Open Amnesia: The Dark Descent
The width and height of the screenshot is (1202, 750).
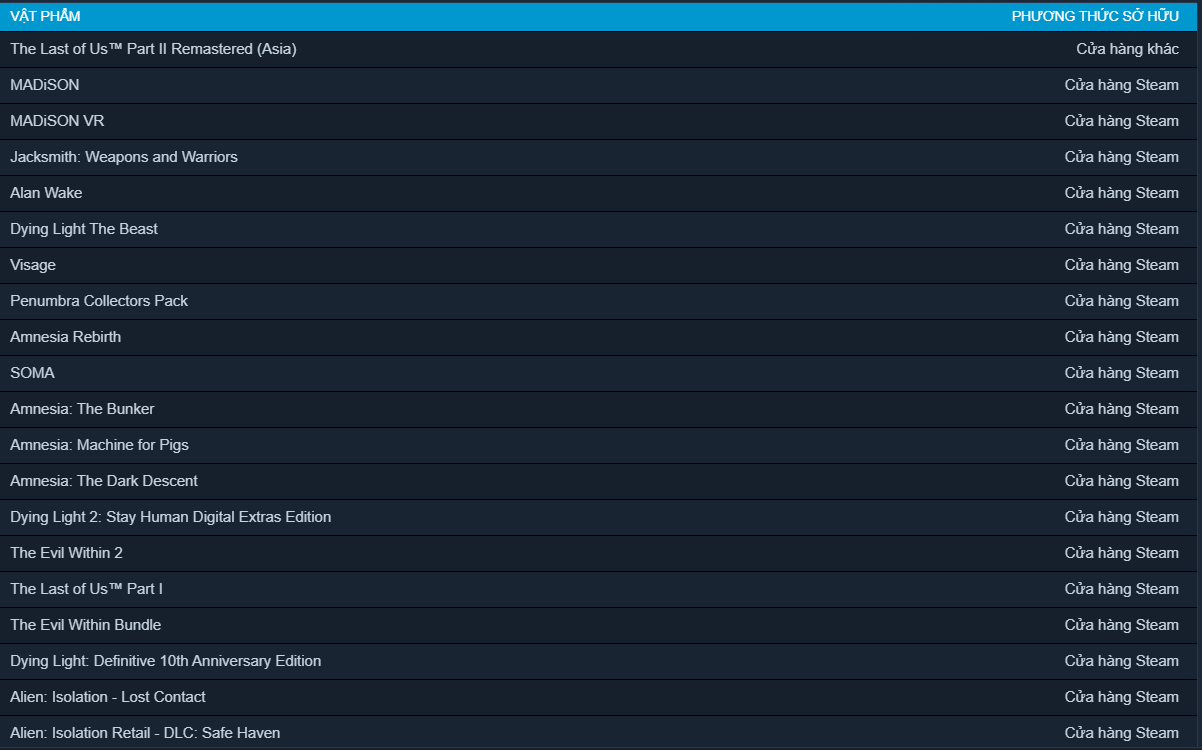(104, 481)
